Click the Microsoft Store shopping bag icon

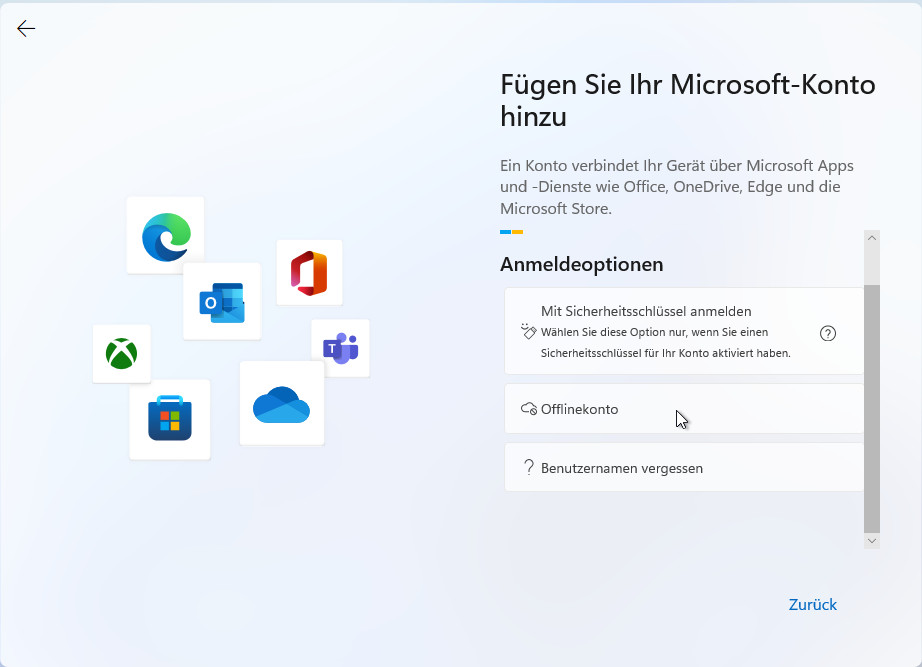(x=169, y=419)
